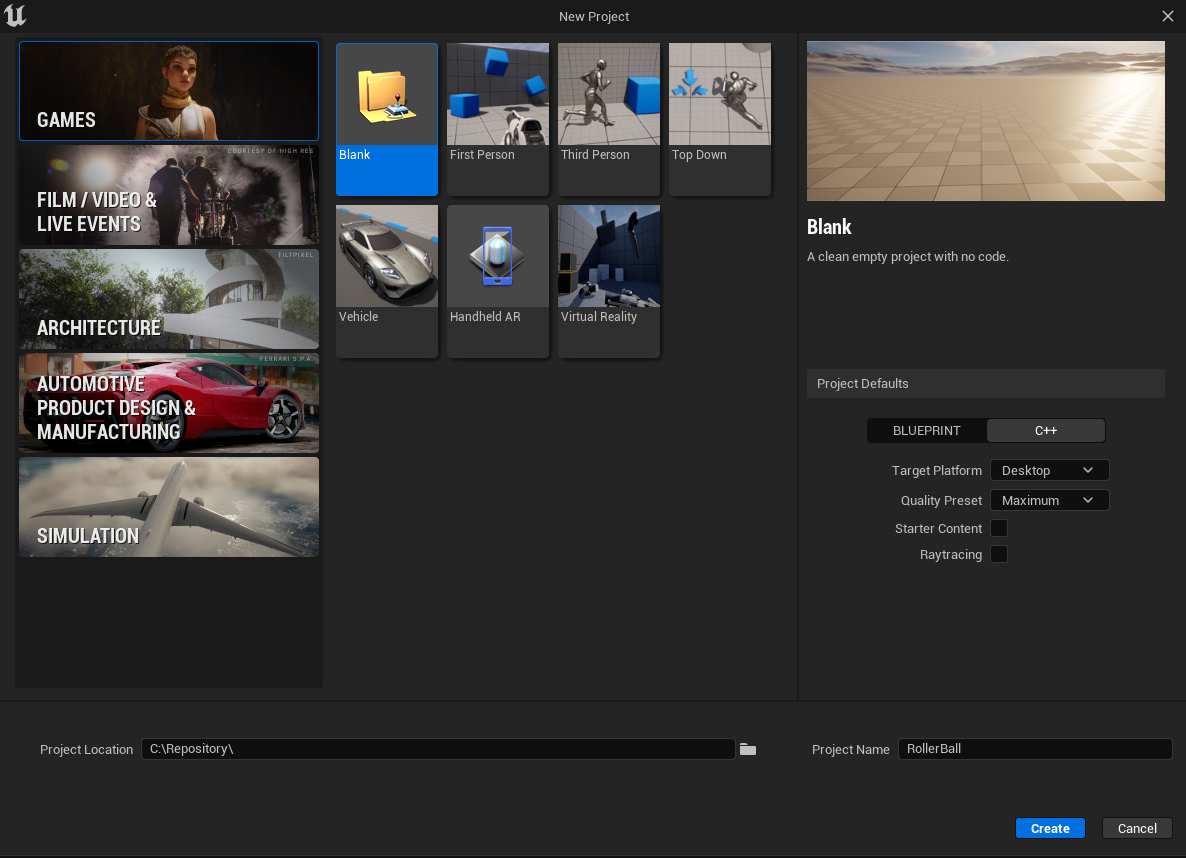Viewport: 1186px width, 858px height.
Task: Expand the Quality Preset dropdown
Action: [x=1049, y=500]
